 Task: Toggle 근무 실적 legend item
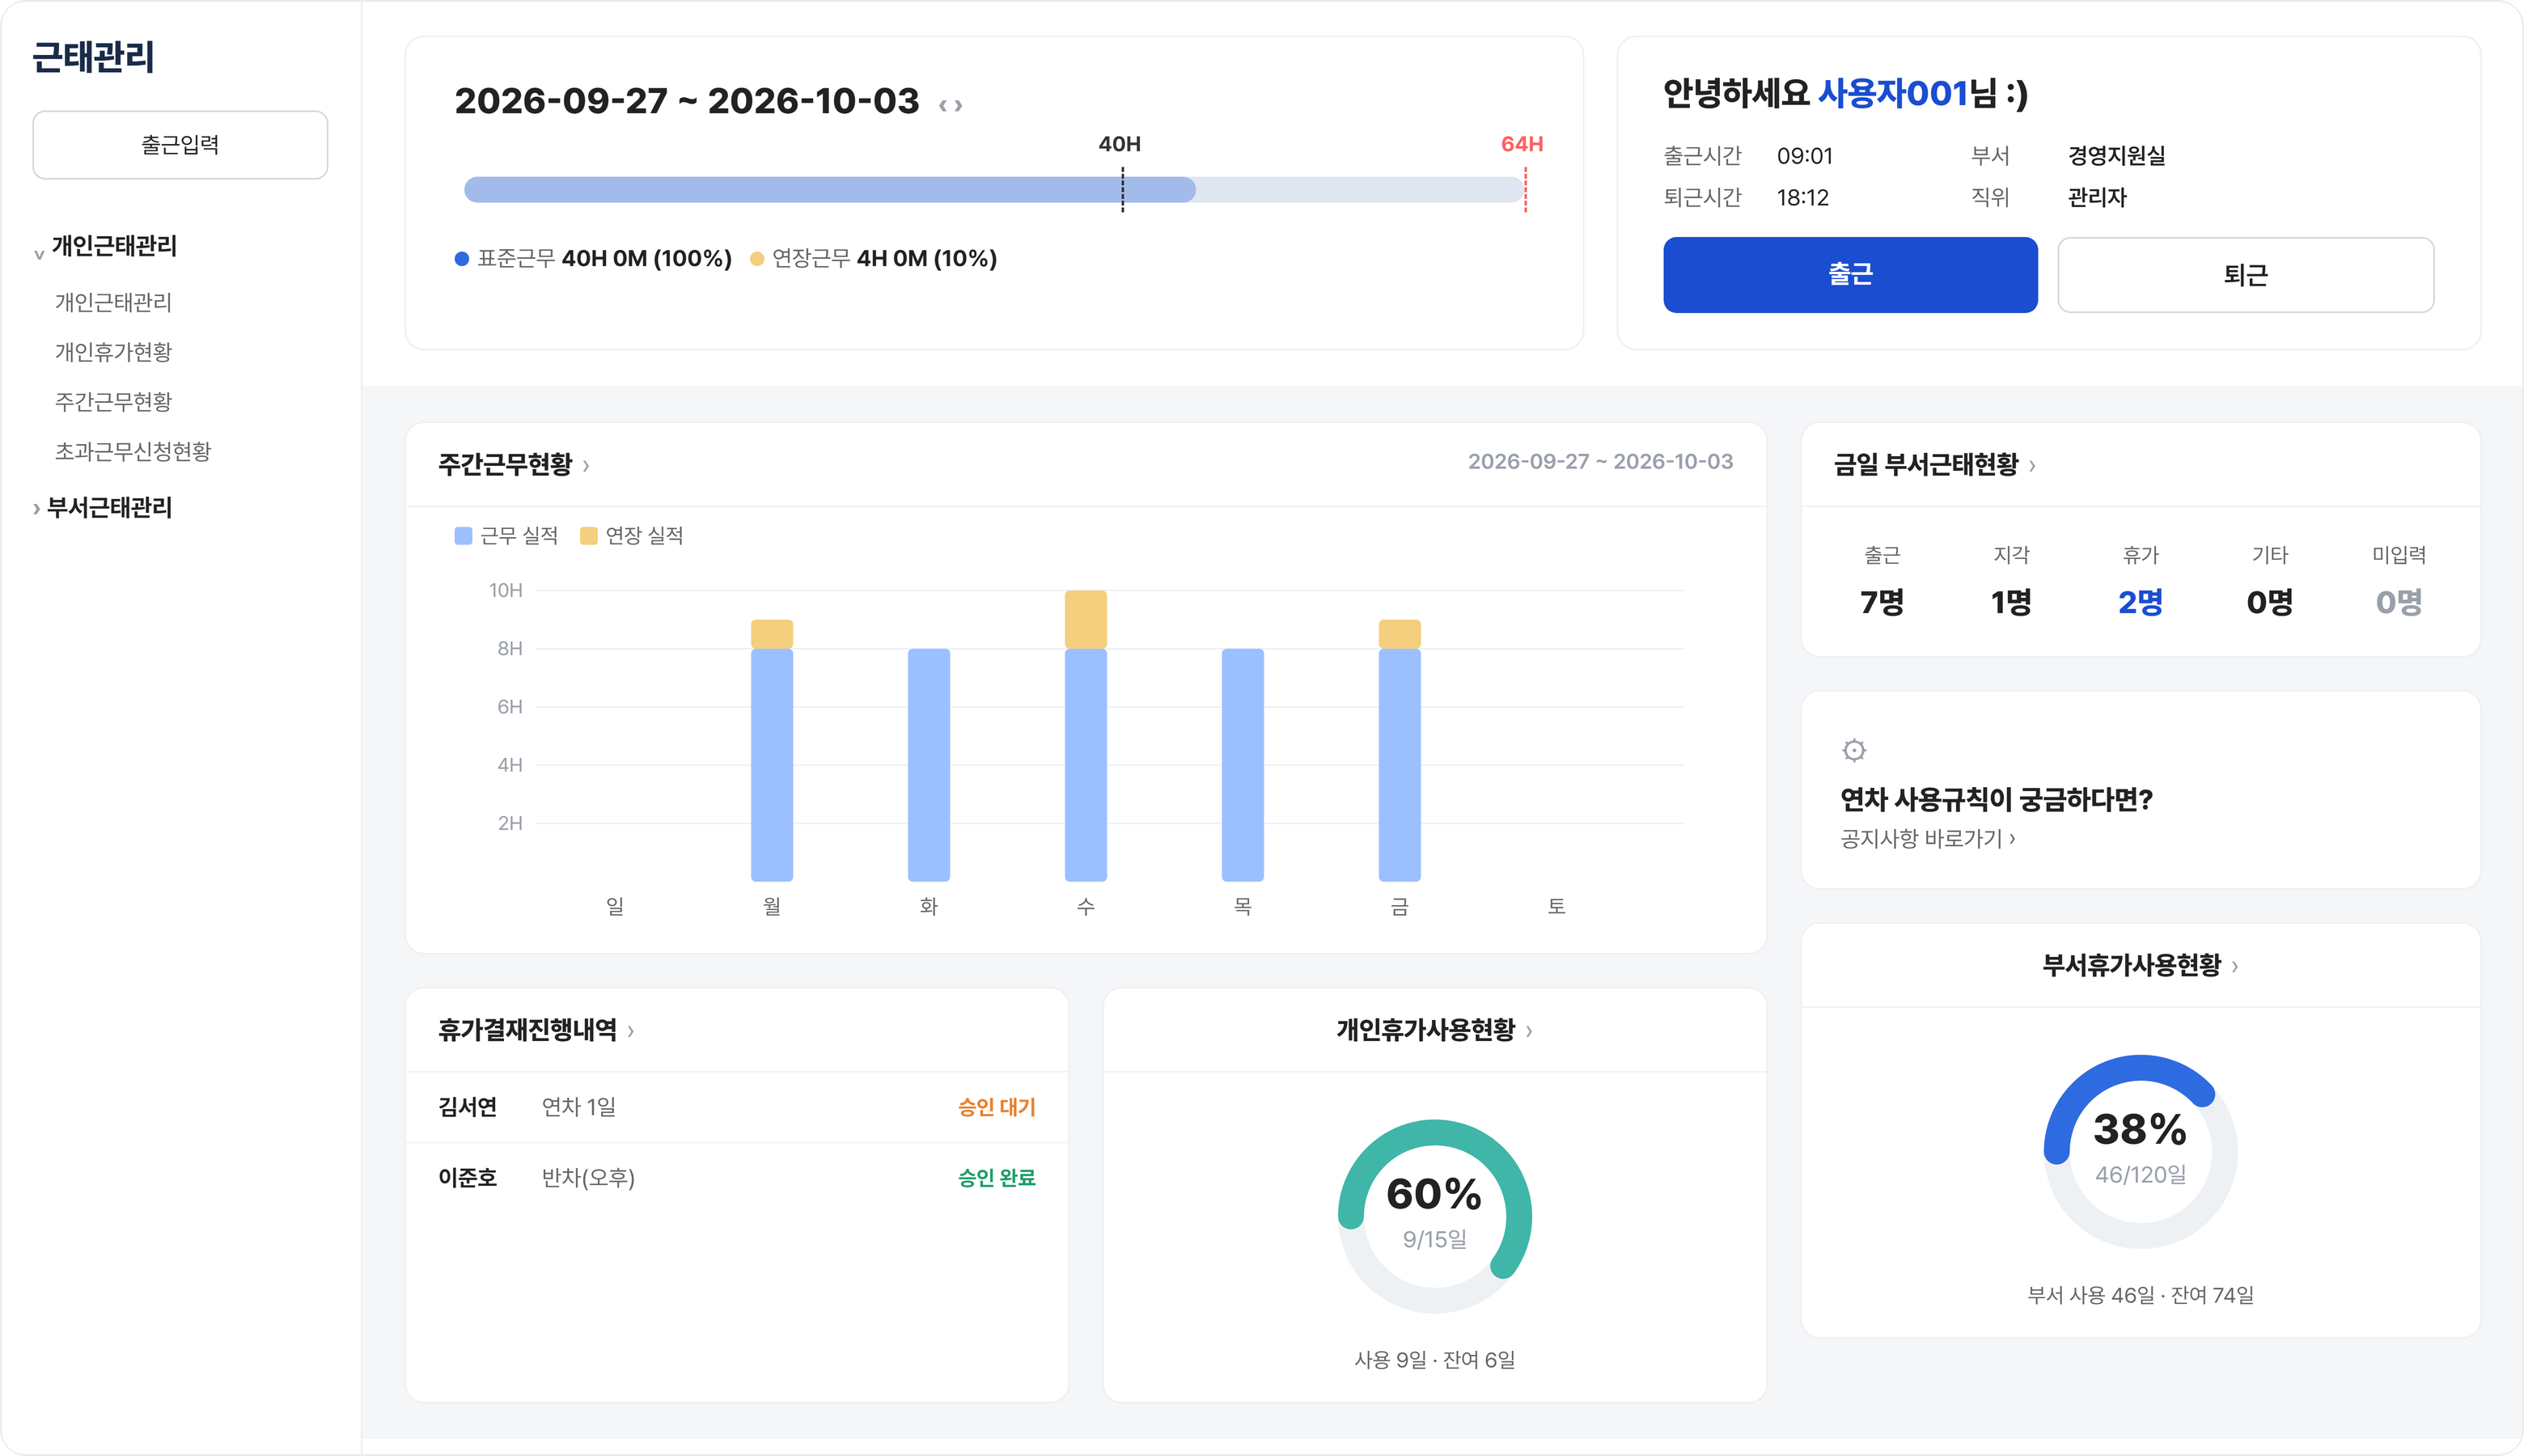(x=506, y=536)
